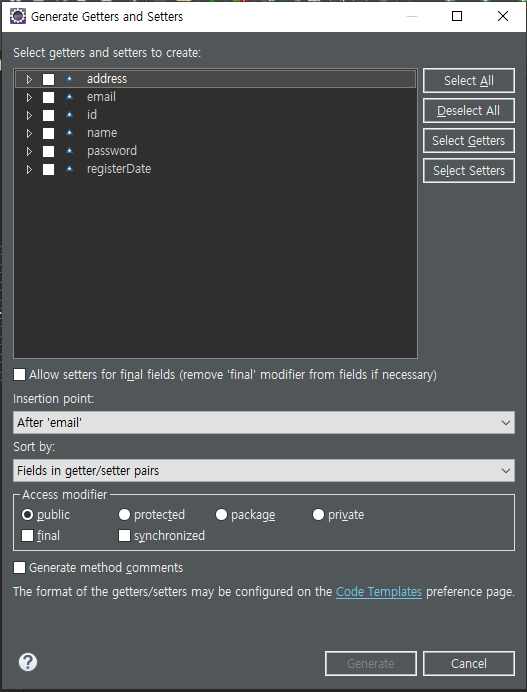
Task: Select the package access modifier
Action: coord(222,515)
